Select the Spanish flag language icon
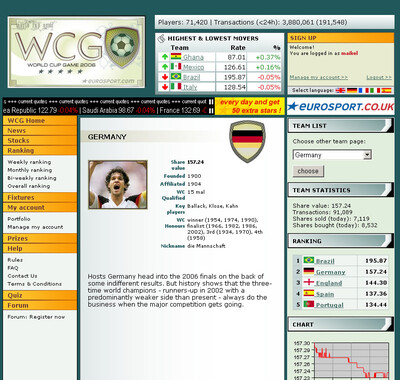 click(x=386, y=90)
